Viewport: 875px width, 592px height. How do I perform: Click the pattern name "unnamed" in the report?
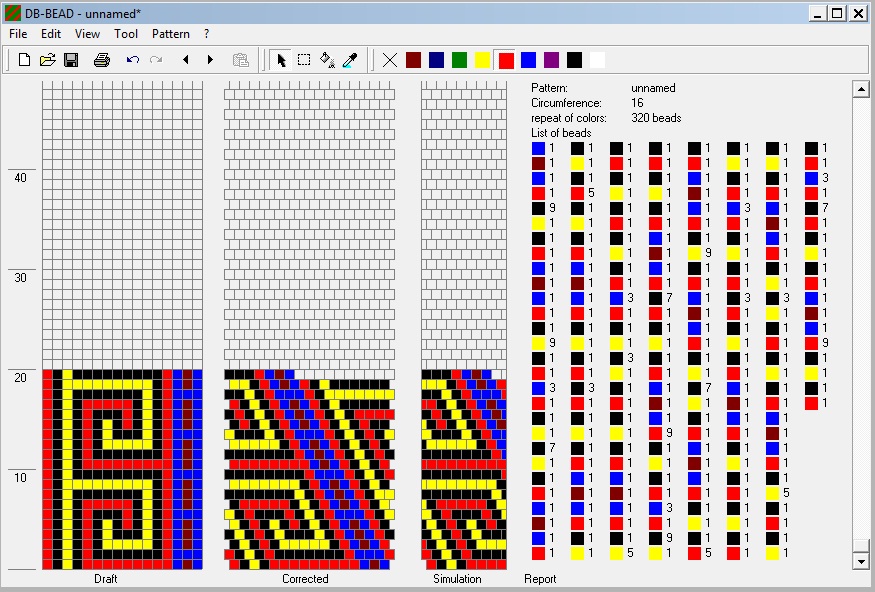click(653, 88)
